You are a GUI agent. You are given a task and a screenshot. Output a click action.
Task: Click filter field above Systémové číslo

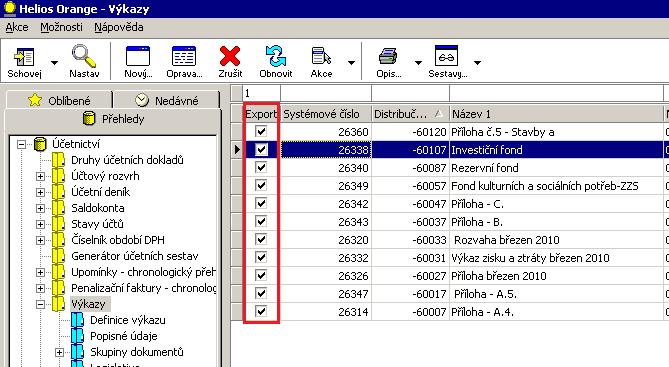[326, 93]
